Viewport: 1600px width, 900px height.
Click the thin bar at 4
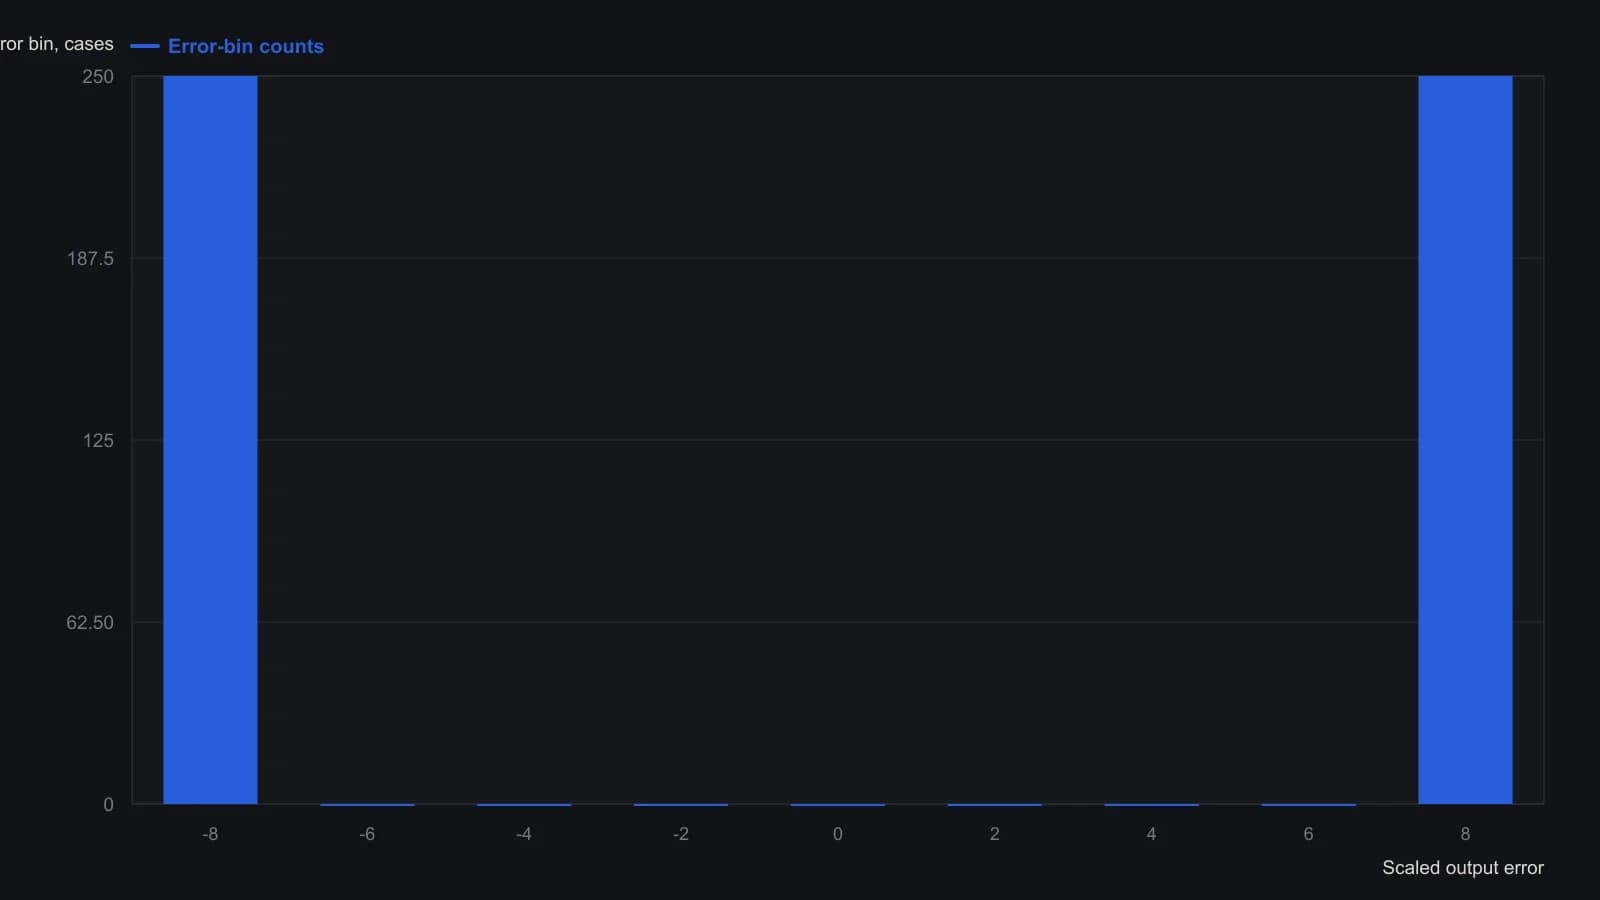click(1151, 804)
